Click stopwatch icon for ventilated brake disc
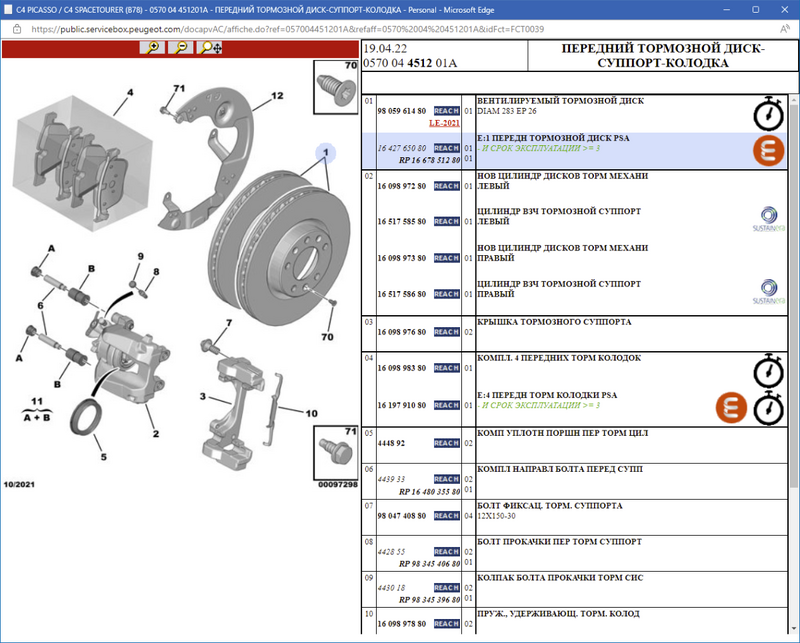The height and width of the screenshot is (643, 800). [768, 112]
